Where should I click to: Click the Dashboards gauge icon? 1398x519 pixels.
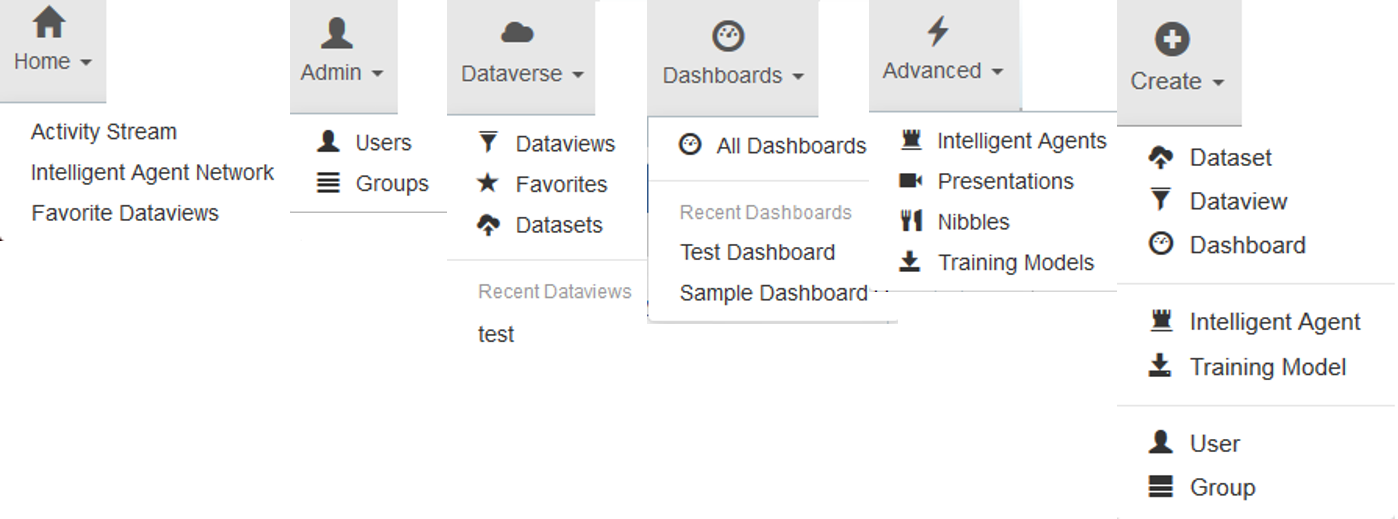(x=728, y=37)
